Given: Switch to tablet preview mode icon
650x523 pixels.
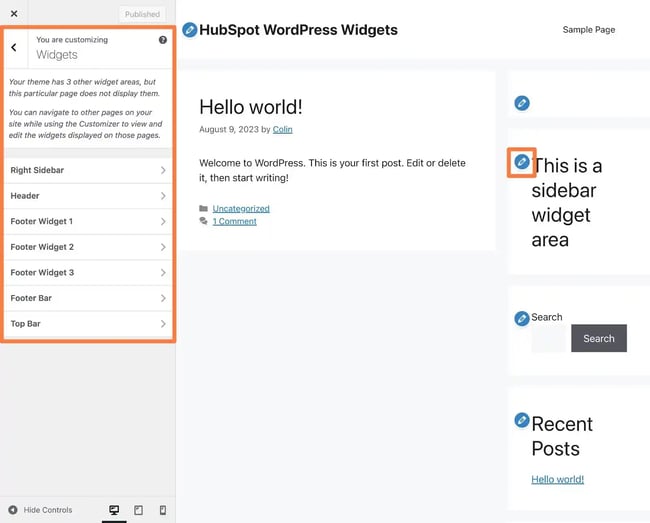Looking at the screenshot, I should (138, 510).
